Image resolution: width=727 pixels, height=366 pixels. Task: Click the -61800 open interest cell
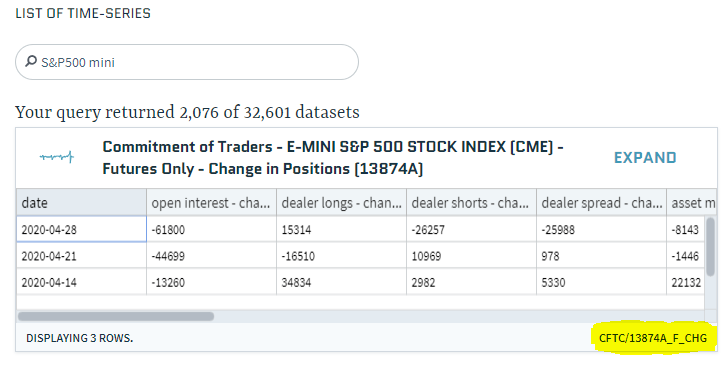211,229
